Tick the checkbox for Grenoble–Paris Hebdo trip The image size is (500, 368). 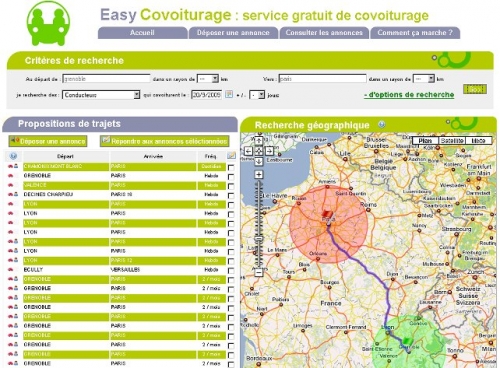click(x=231, y=176)
